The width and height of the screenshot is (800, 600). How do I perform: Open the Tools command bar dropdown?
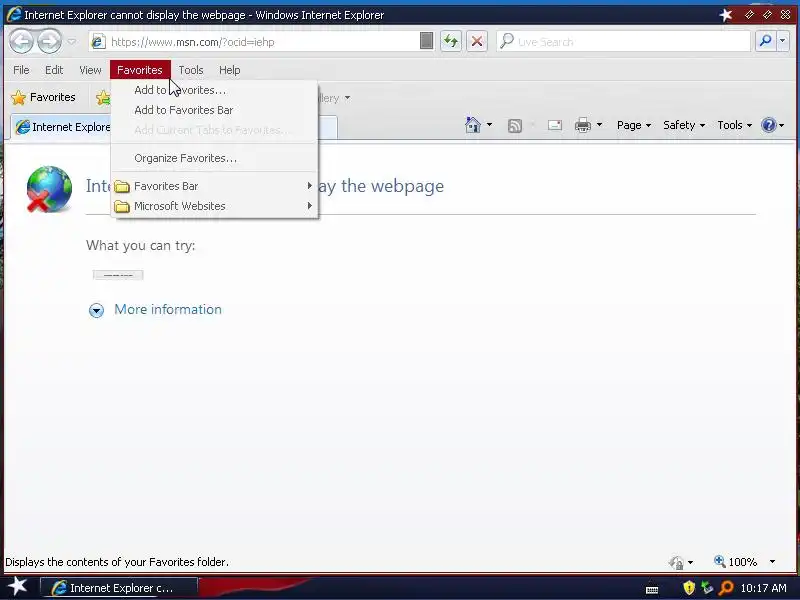(x=735, y=125)
